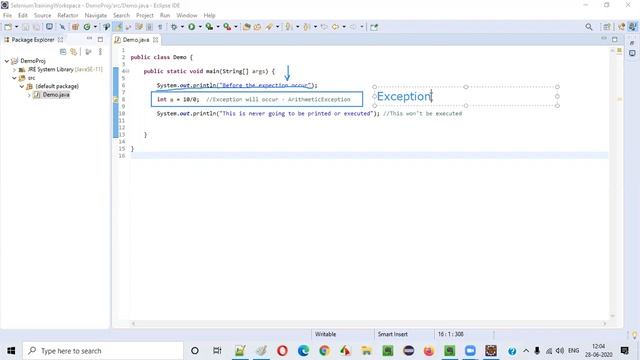Toggle Show Whitespace Characters pilcrow icon

click(x=160, y=27)
